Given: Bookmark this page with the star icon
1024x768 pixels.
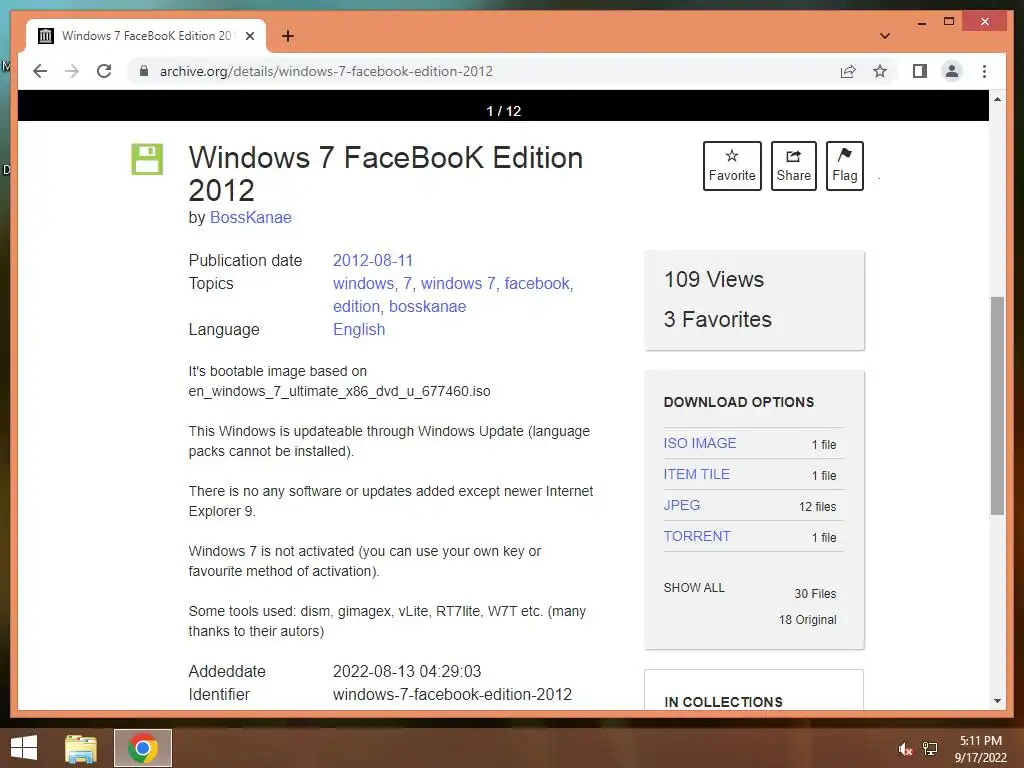Looking at the screenshot, I should (880, 71).
